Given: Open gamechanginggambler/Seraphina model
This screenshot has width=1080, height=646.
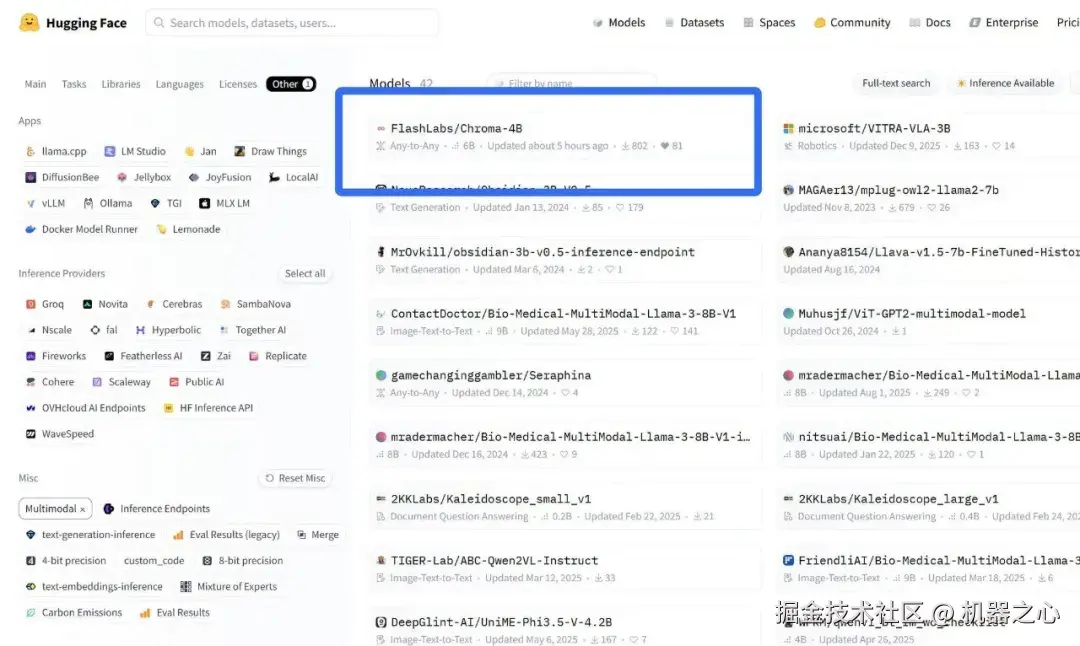Looking at the screenshot, I should click(490, 375).
